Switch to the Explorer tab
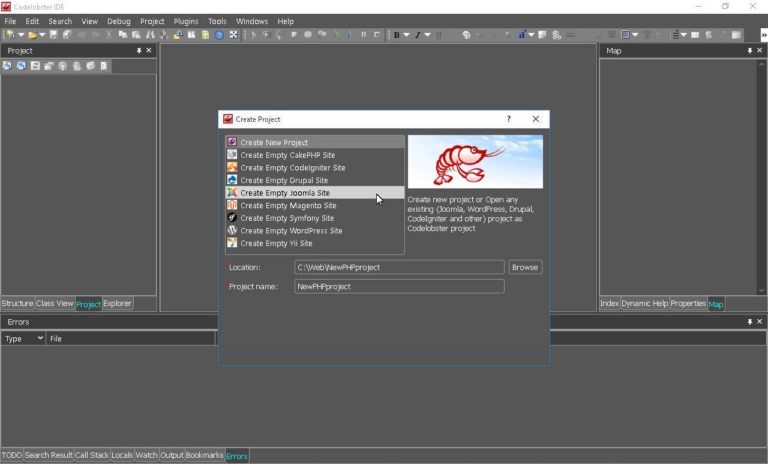The width and height of the screenshot is (768, 464). tap(118, 303)
